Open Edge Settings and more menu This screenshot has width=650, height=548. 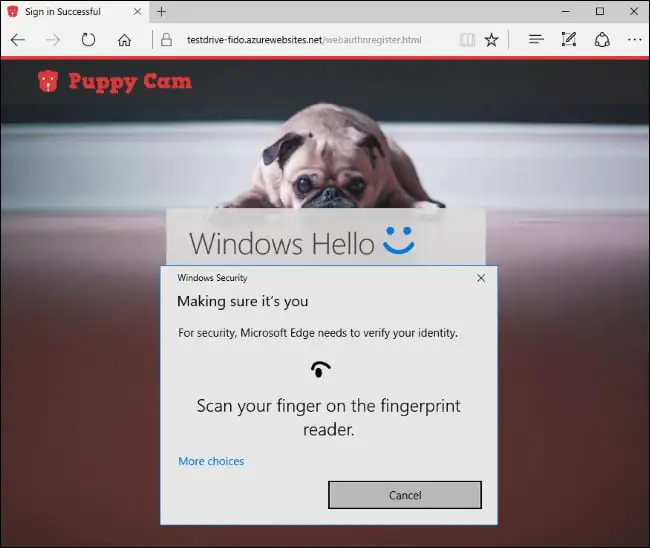634,40
